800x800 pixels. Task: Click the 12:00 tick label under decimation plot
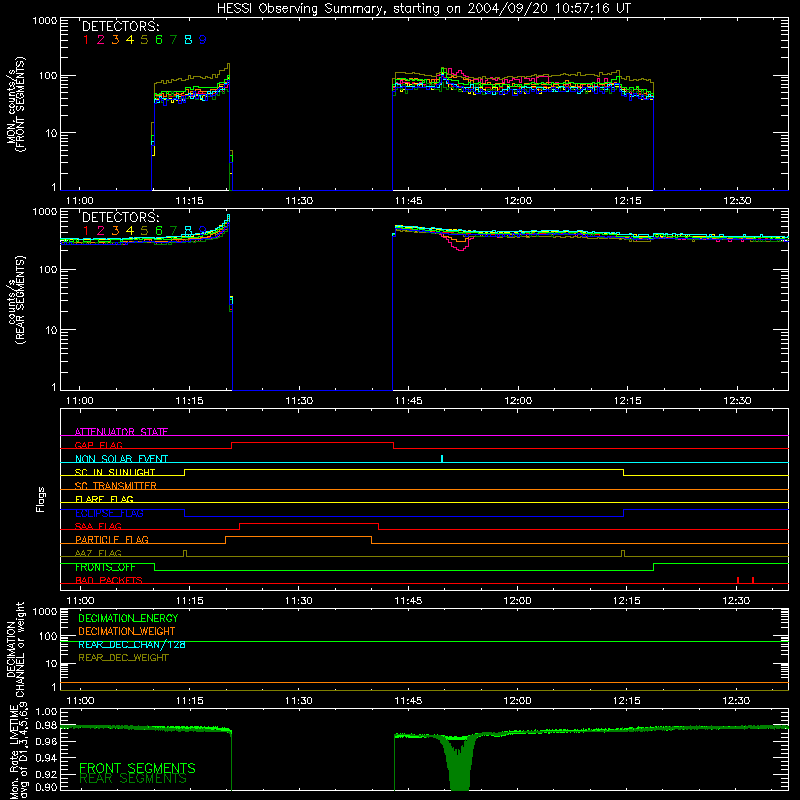tap(517, 701)
